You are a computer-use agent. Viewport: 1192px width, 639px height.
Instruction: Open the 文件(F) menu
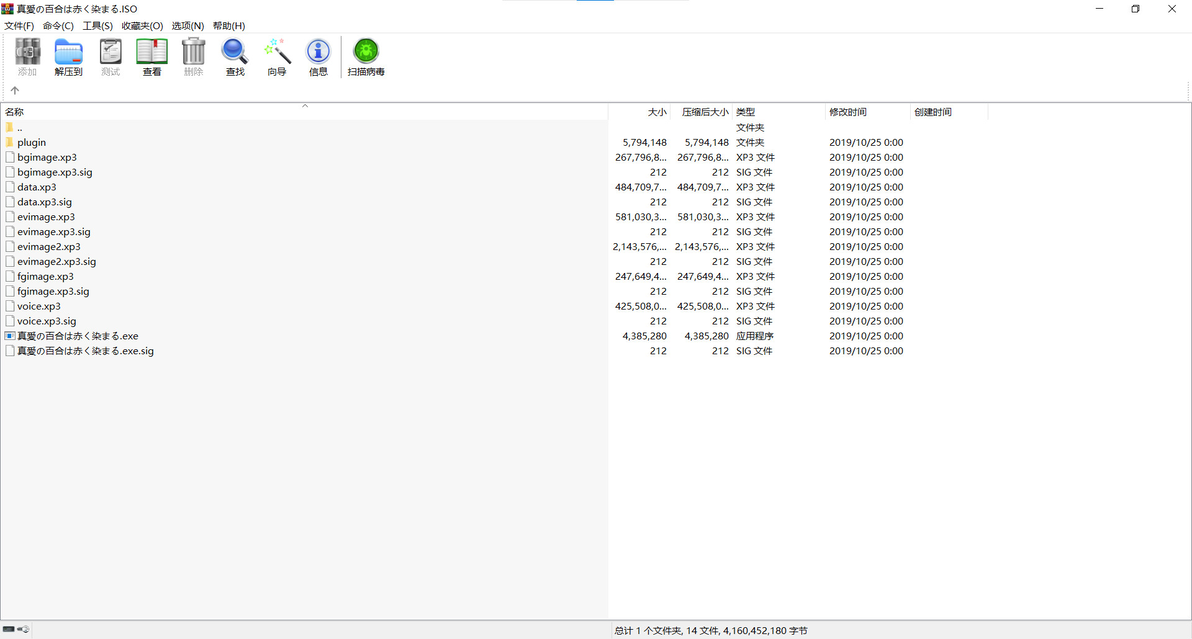click(x=19, y=26)
